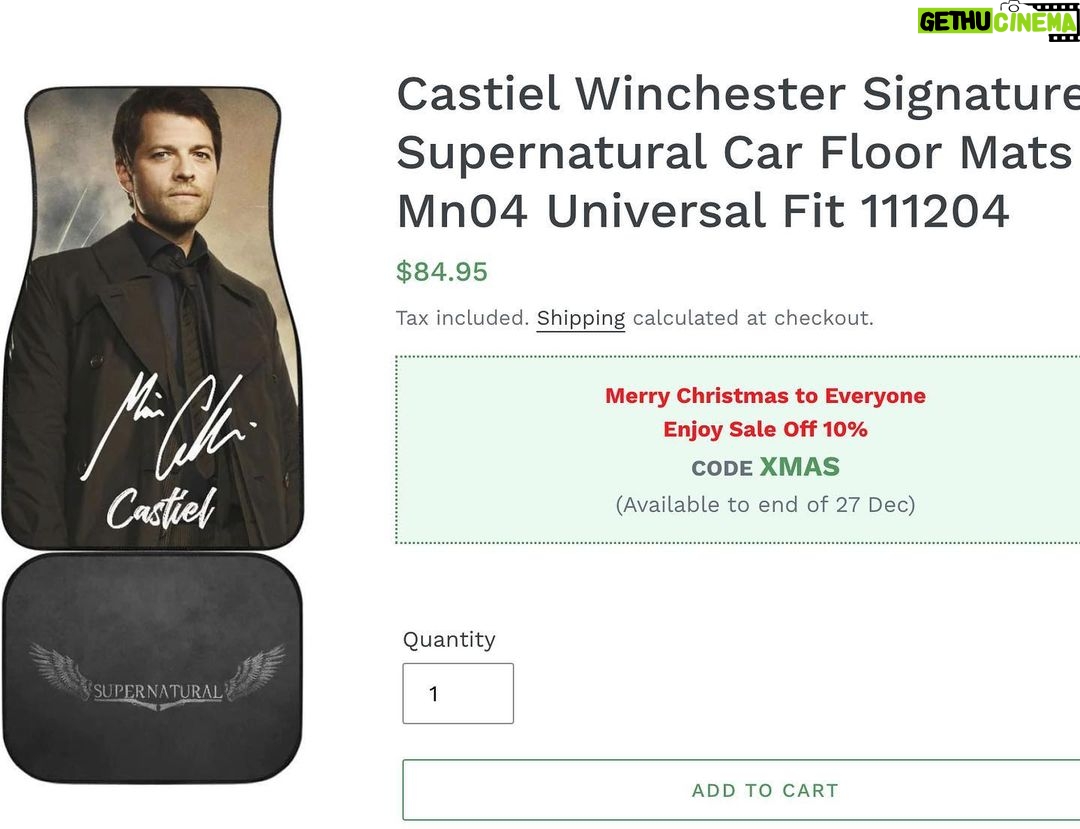Open the front floor mat product image

pos(152,317)
